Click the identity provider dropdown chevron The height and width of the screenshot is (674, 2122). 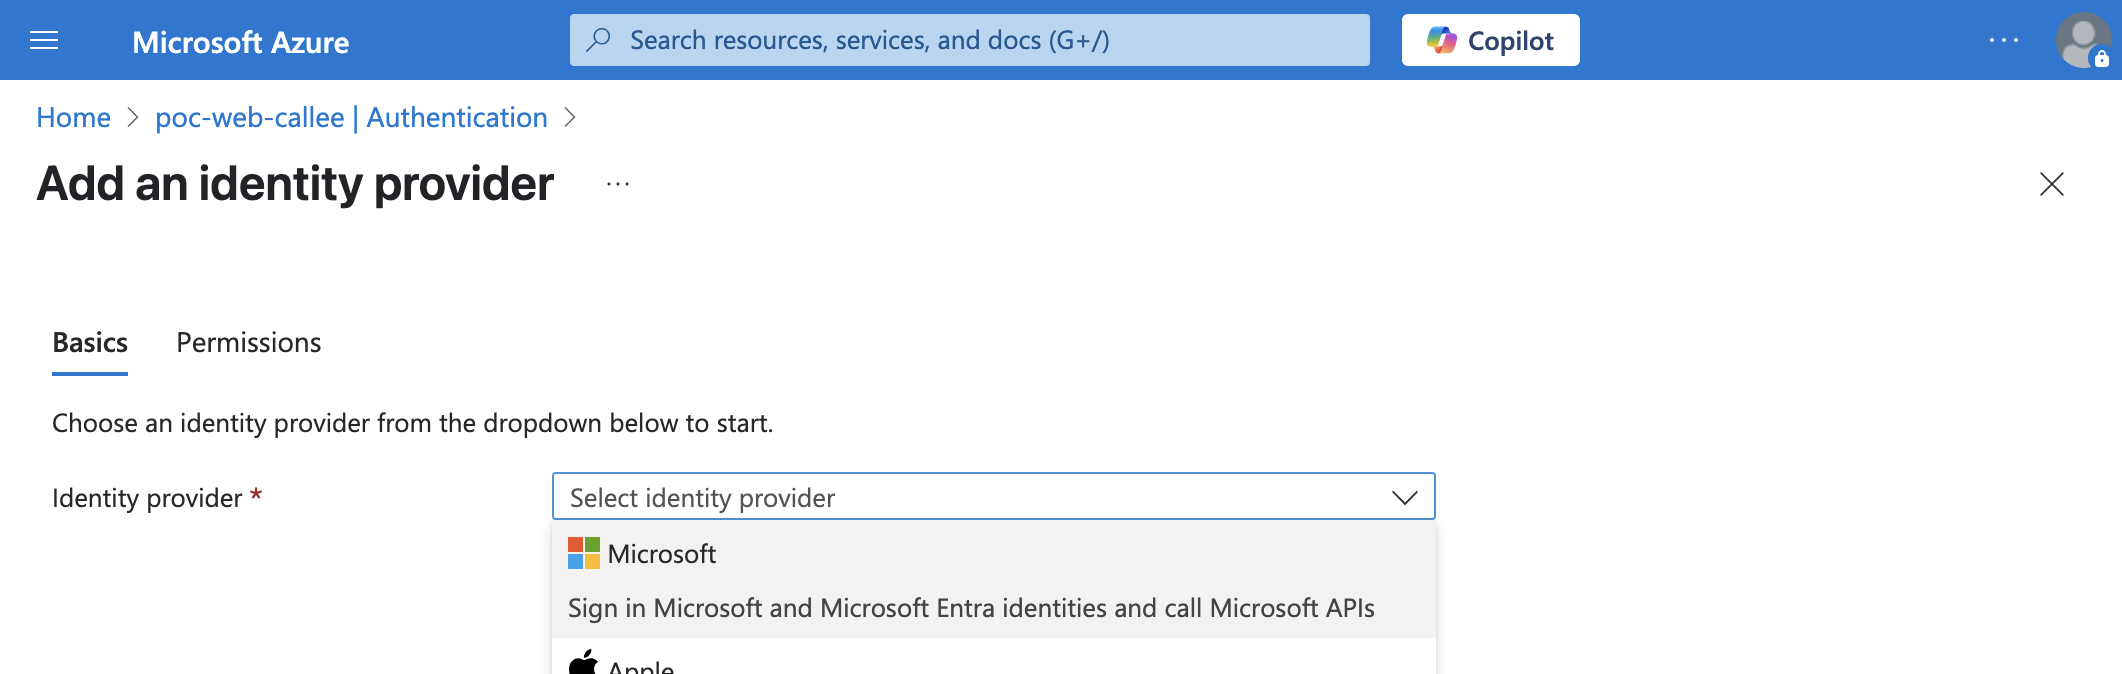click(x=1405, y=497)
